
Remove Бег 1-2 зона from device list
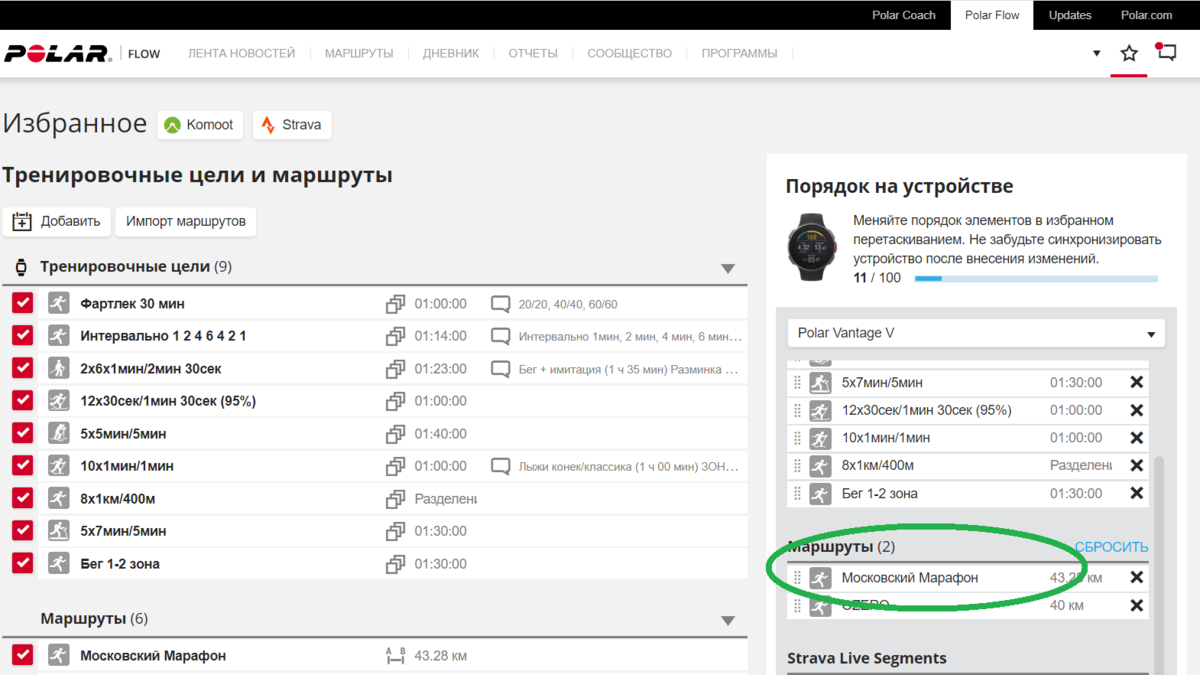coord(1136,493)
